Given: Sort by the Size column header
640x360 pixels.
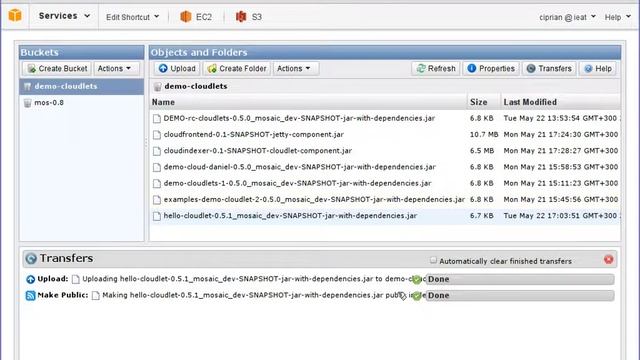Looking at the screenshot, I should [484, 102].
